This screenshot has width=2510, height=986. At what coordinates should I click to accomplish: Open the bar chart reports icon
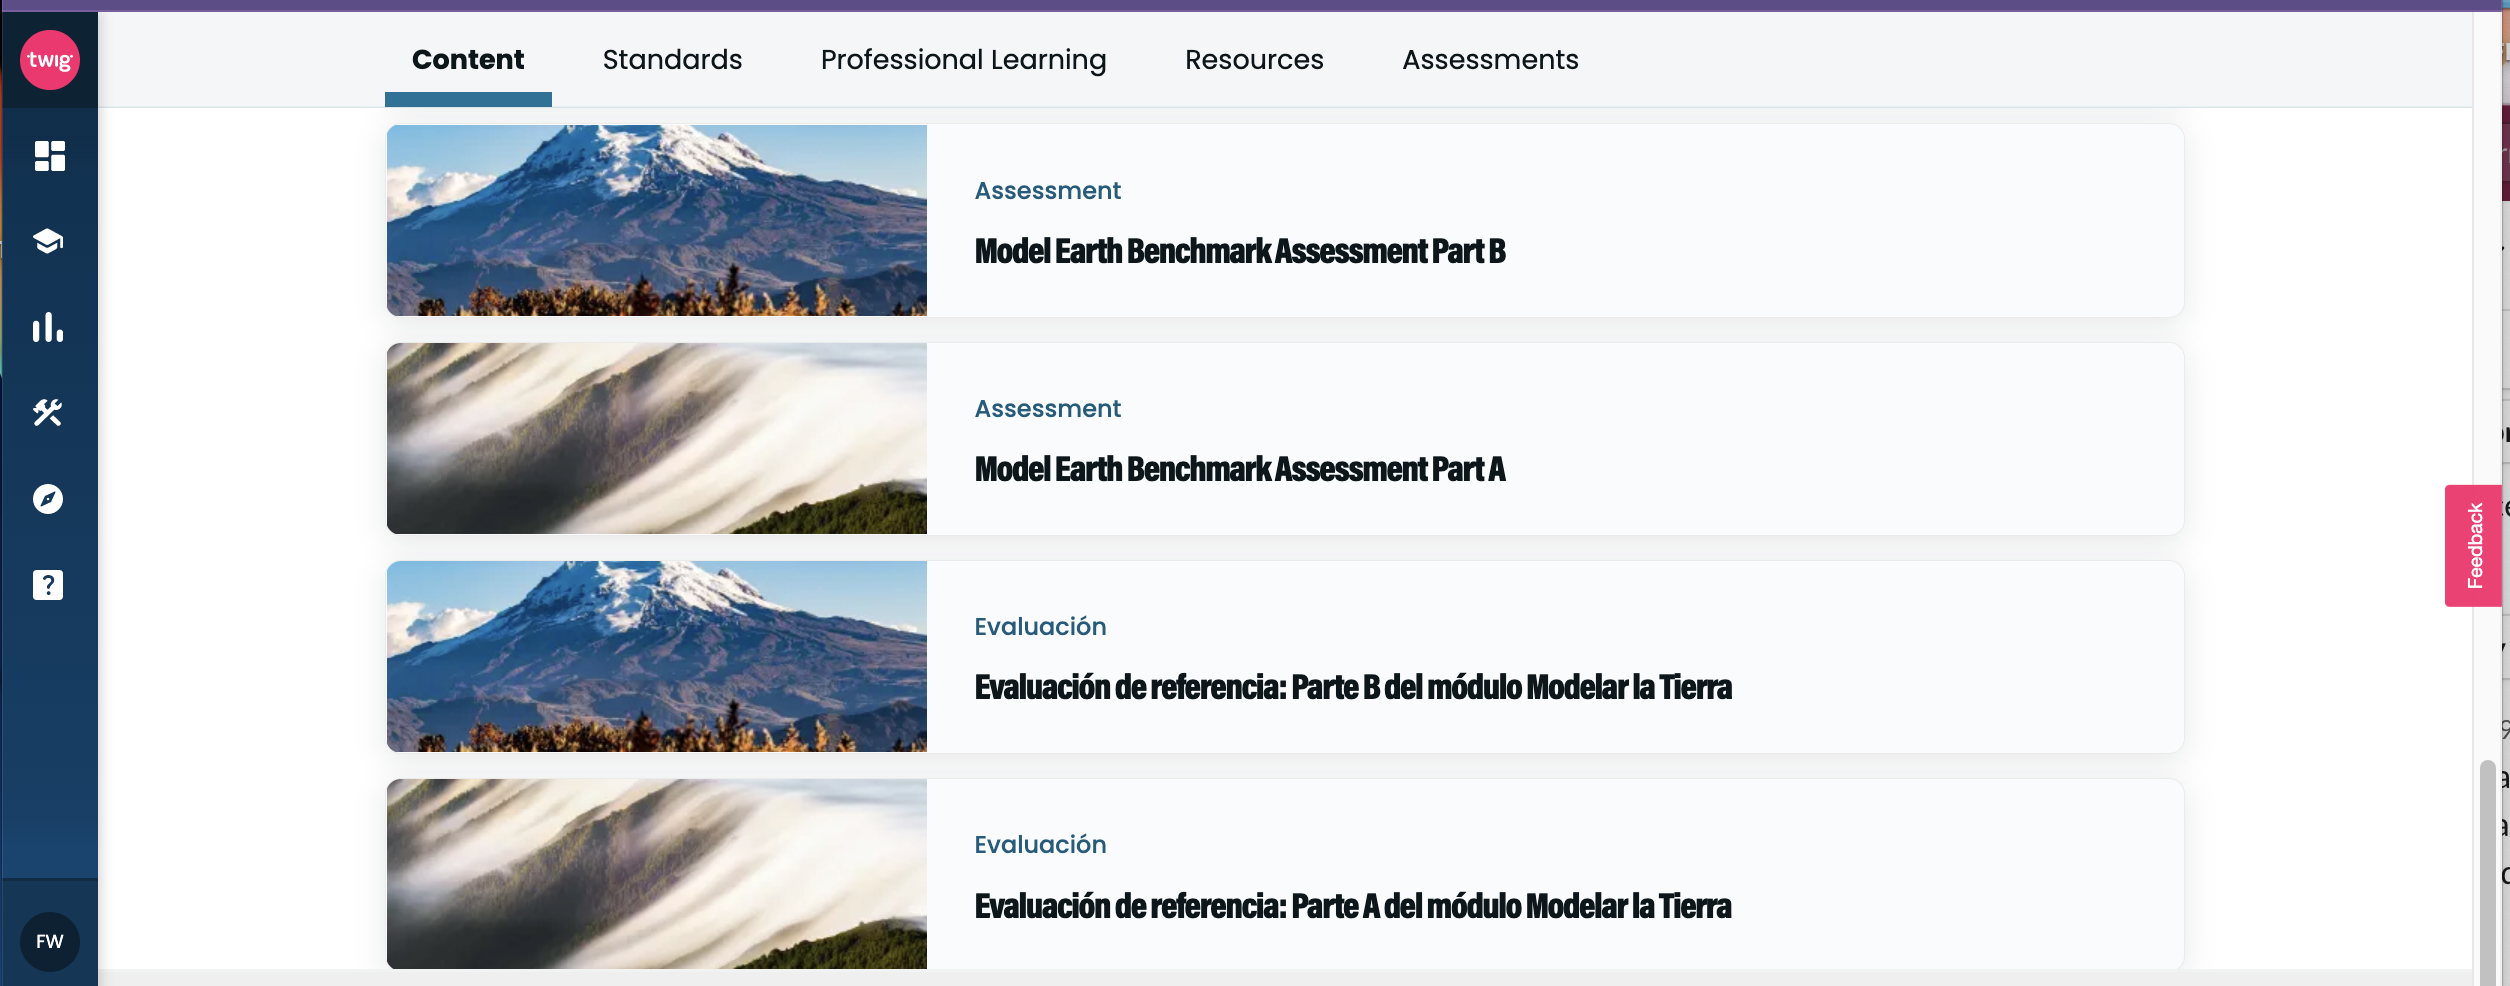(48, 327)
